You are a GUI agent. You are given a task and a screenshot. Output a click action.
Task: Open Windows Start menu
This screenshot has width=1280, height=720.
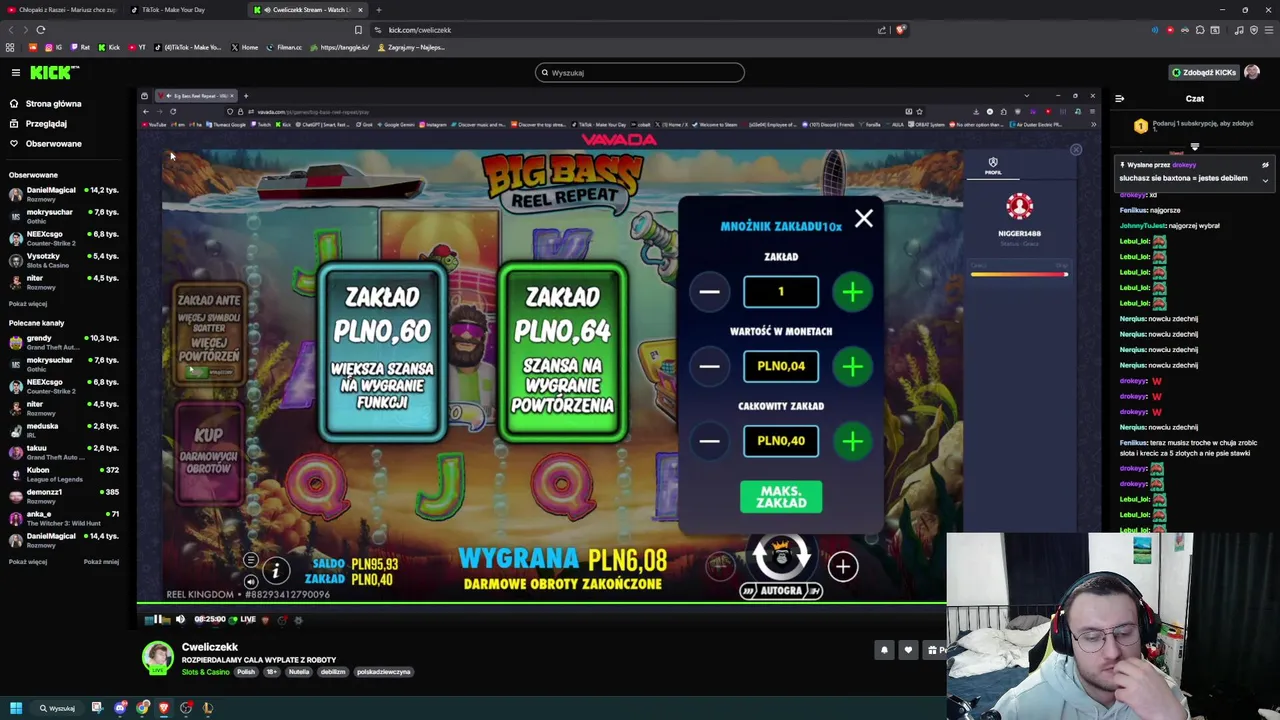click(x=16, y=708)
